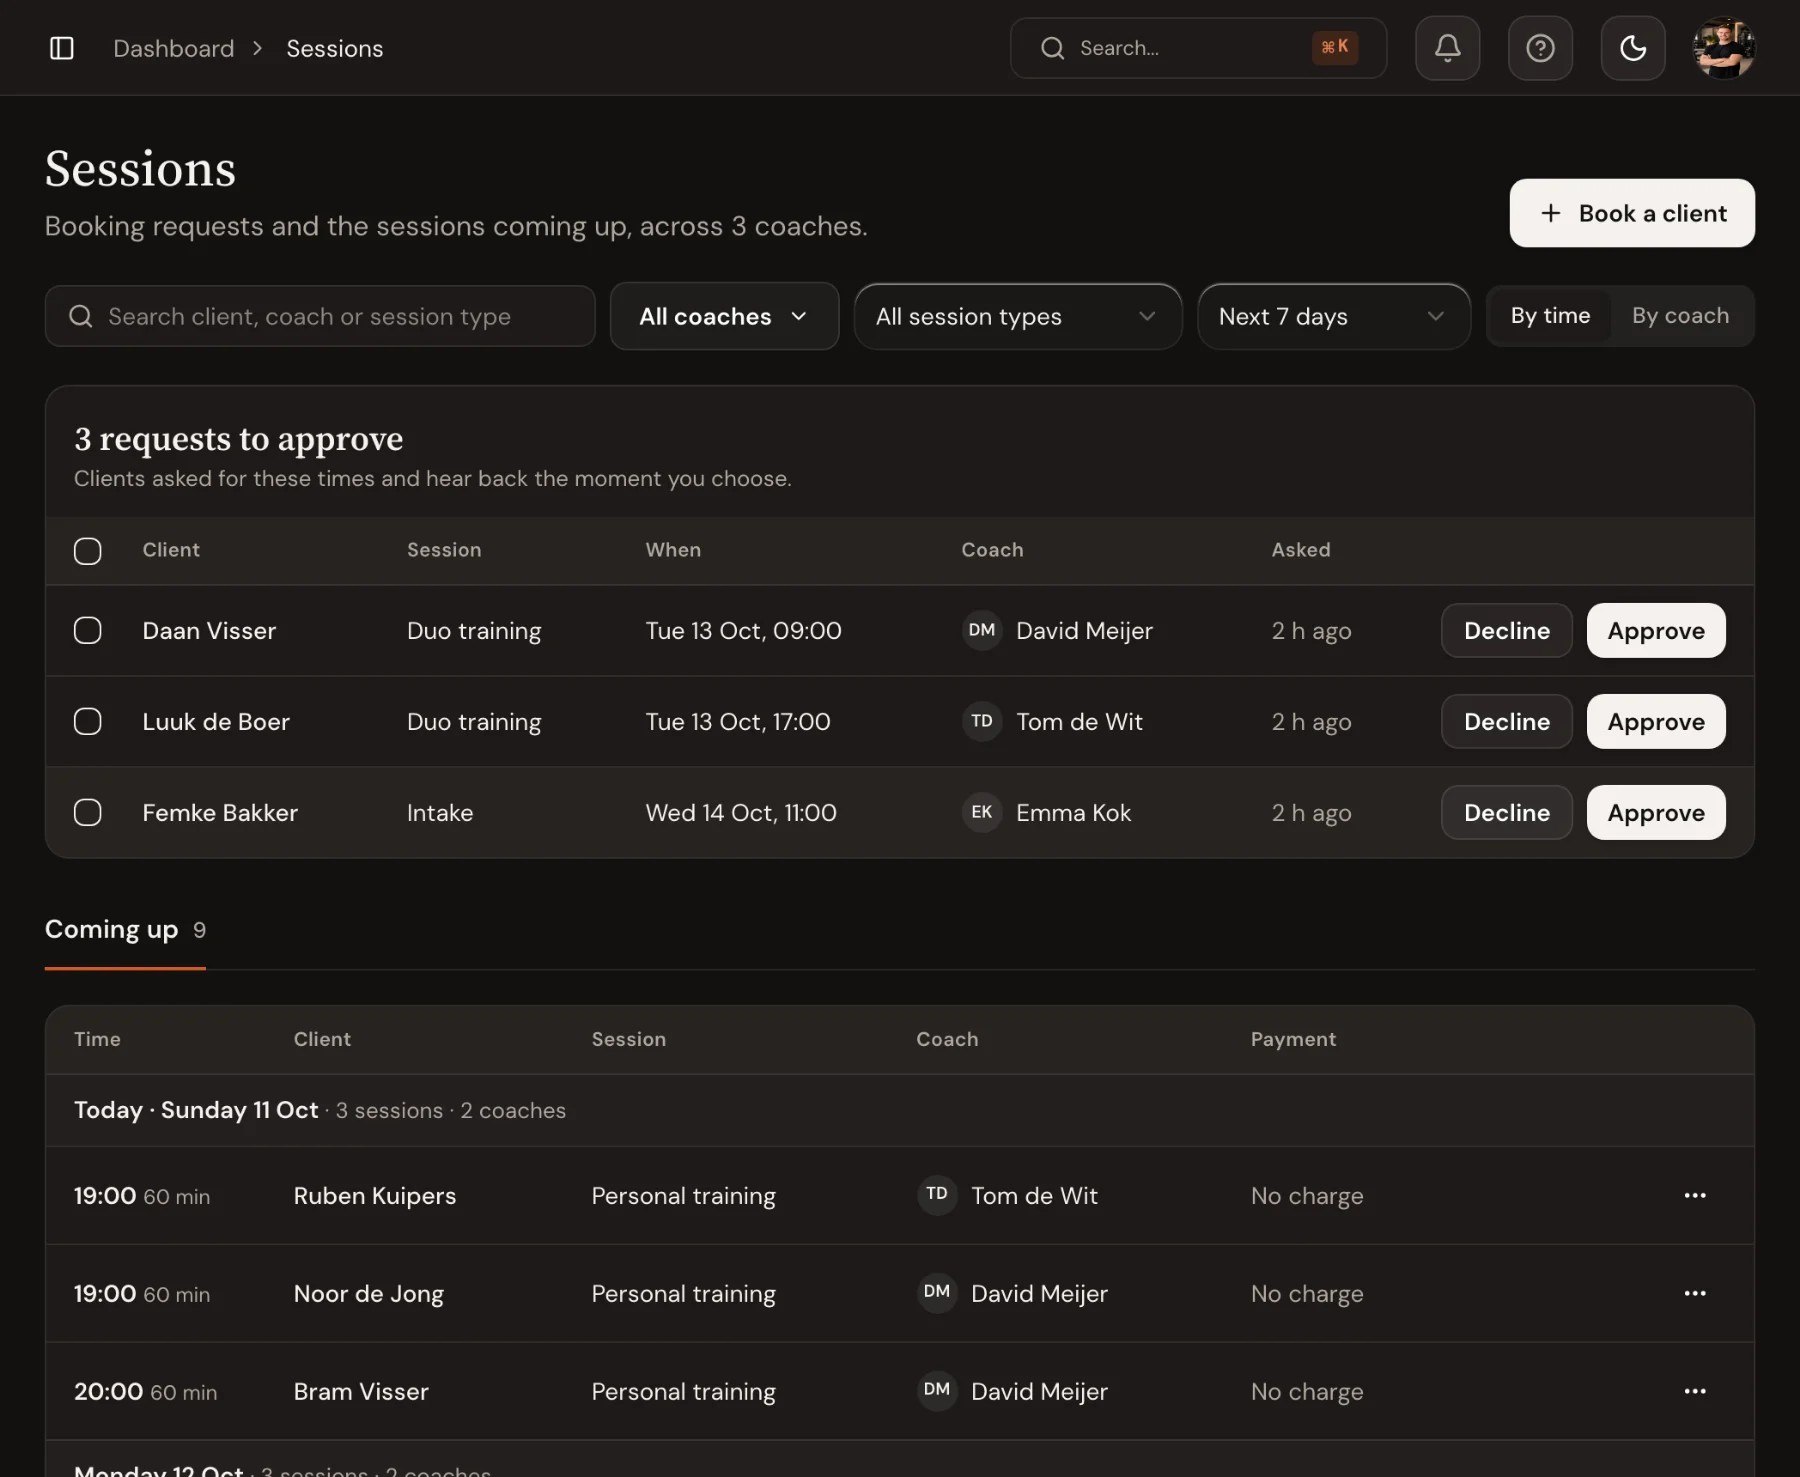Image resolution: width=1800 pixels, height=1477 pixels.
Task: Check the Luuk de Boer request checkbox
Action: [x=88, y=721]
